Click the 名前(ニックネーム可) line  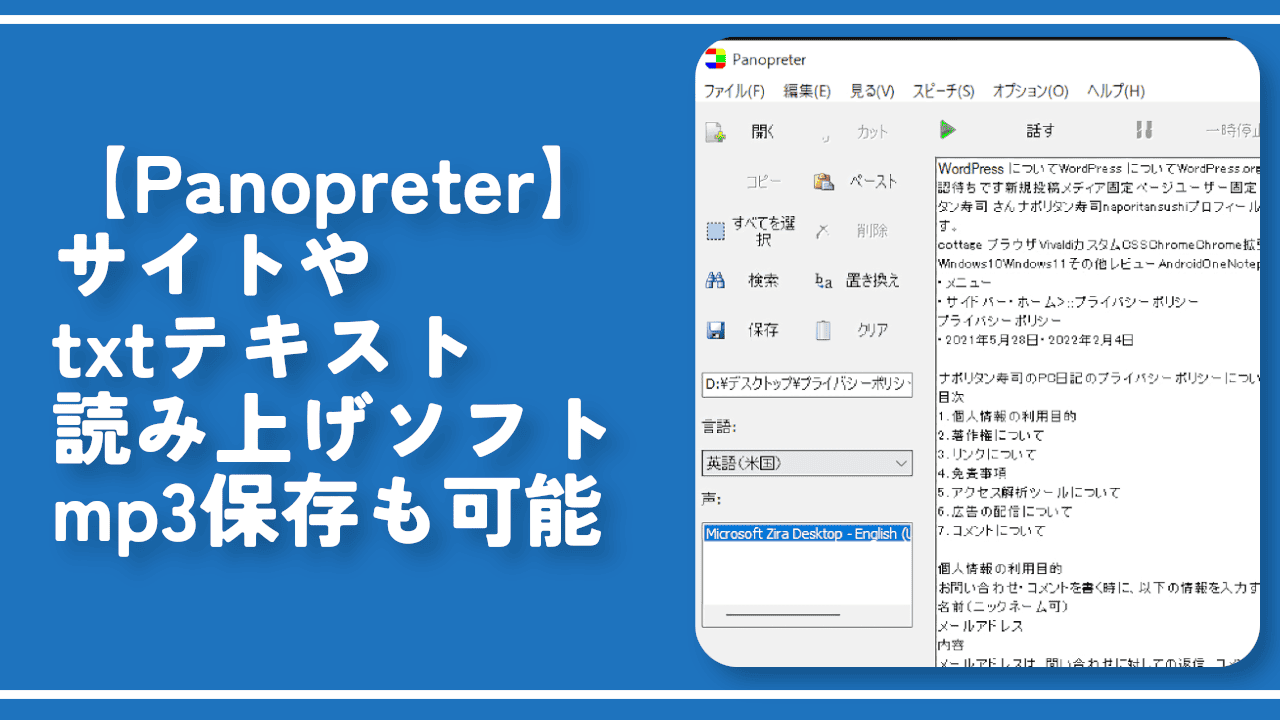[1003, 607]
